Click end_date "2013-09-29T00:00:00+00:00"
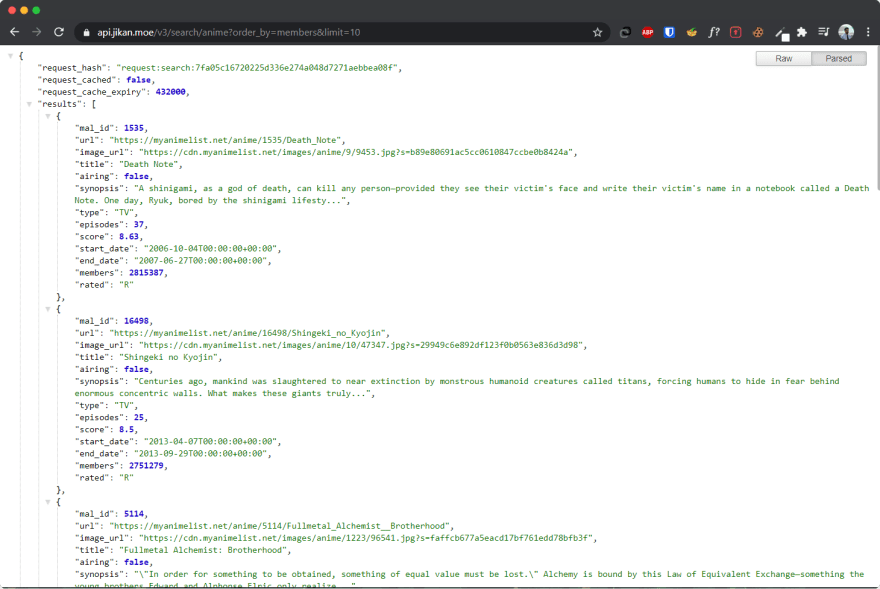This screenshot has height=589, width=880. tap(201, 454)
